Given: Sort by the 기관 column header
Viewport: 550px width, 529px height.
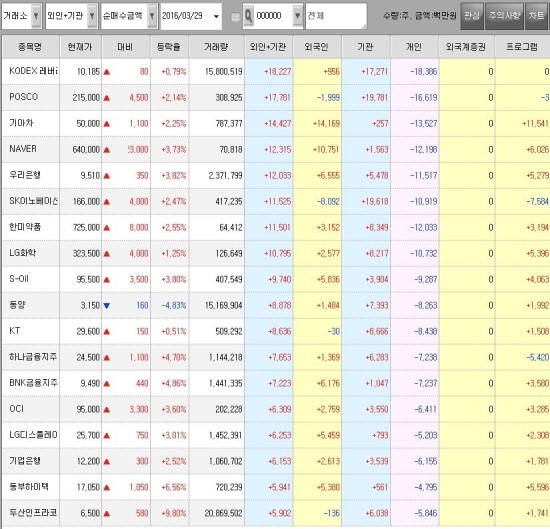Looking at the screenshot, I should point(365,47).
